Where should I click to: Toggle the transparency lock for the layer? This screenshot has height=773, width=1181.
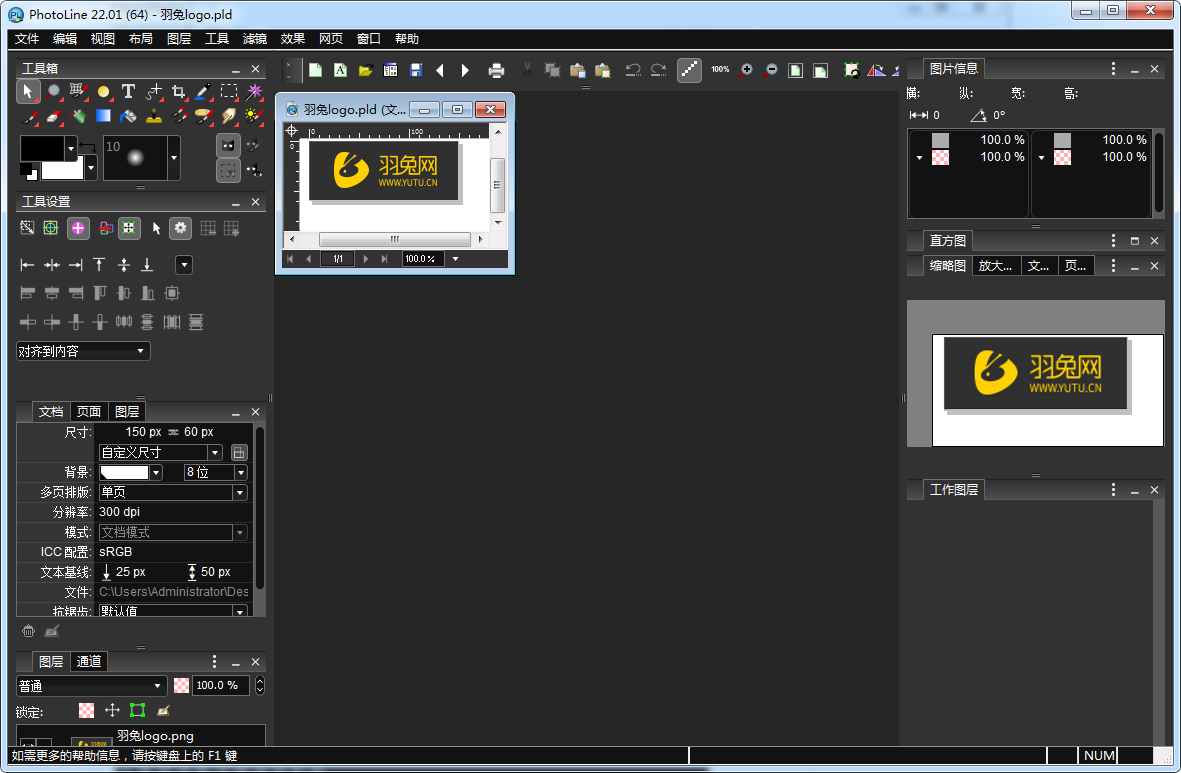coord(87,710)
